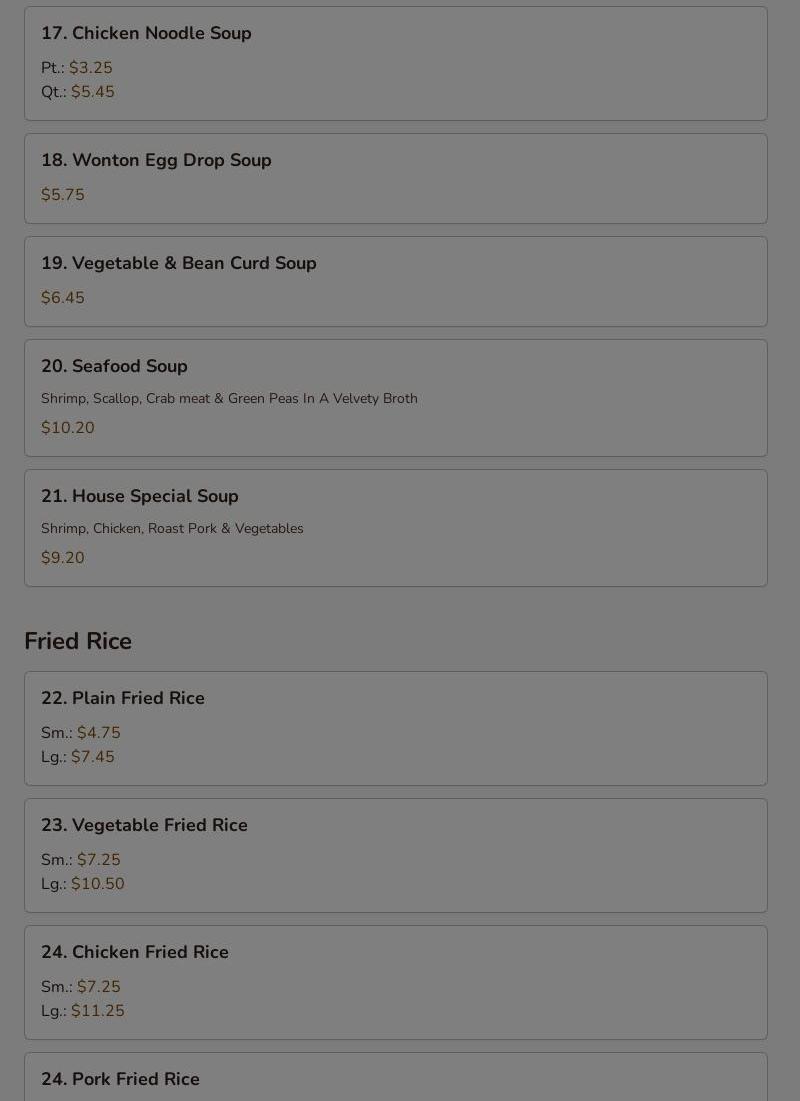This screenshot has height=1101, width=800.
Task: Choose the Pt. price for Chicken Noodle Soup
Action: tap(77, 67)
